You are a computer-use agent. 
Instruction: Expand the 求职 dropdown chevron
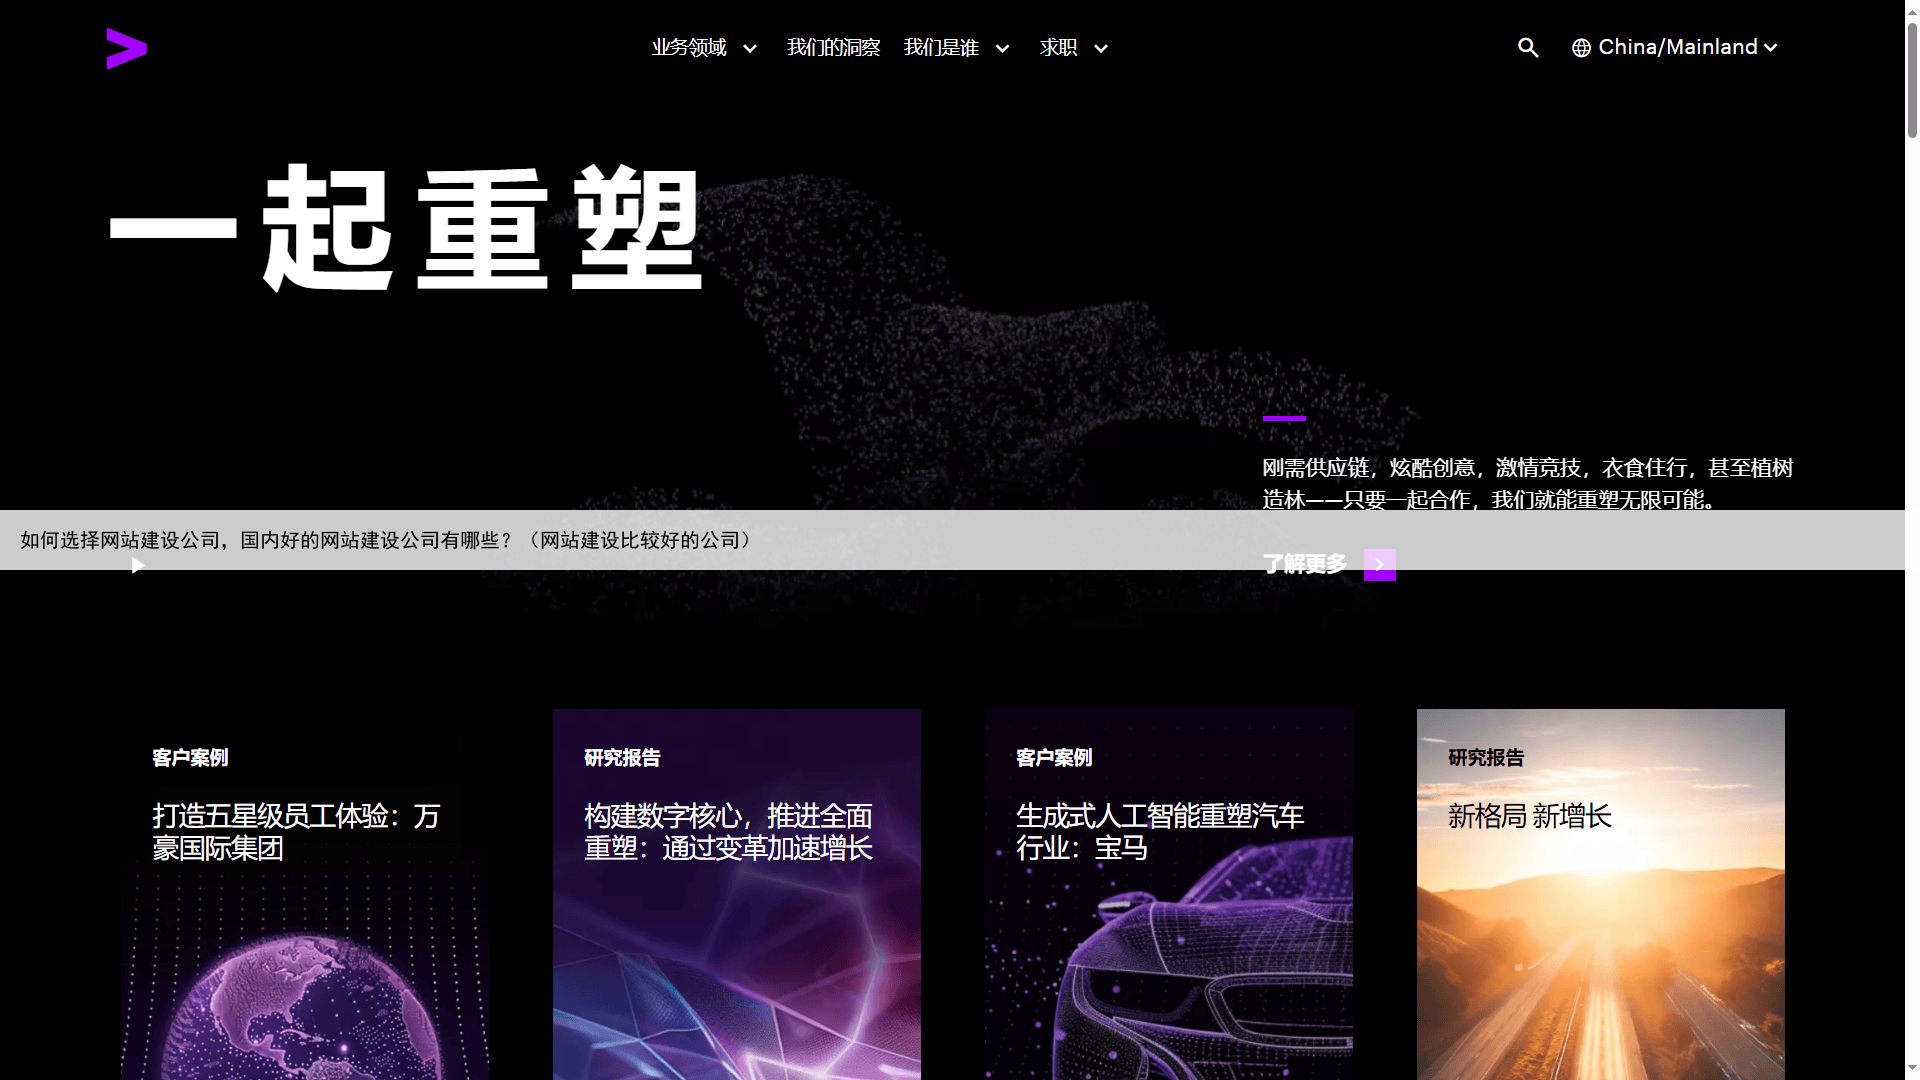[x=1101, y=48]
